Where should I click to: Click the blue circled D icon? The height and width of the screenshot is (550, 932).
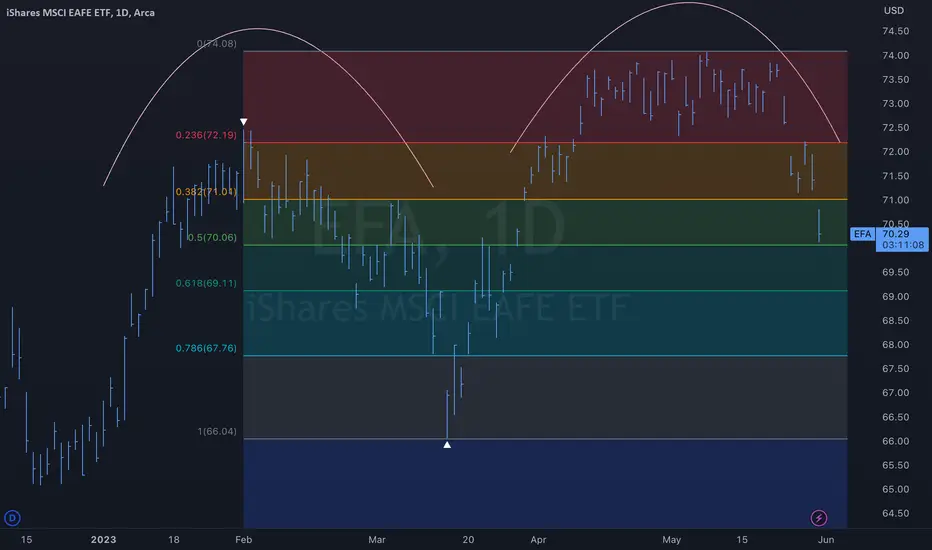pos(12,518)
